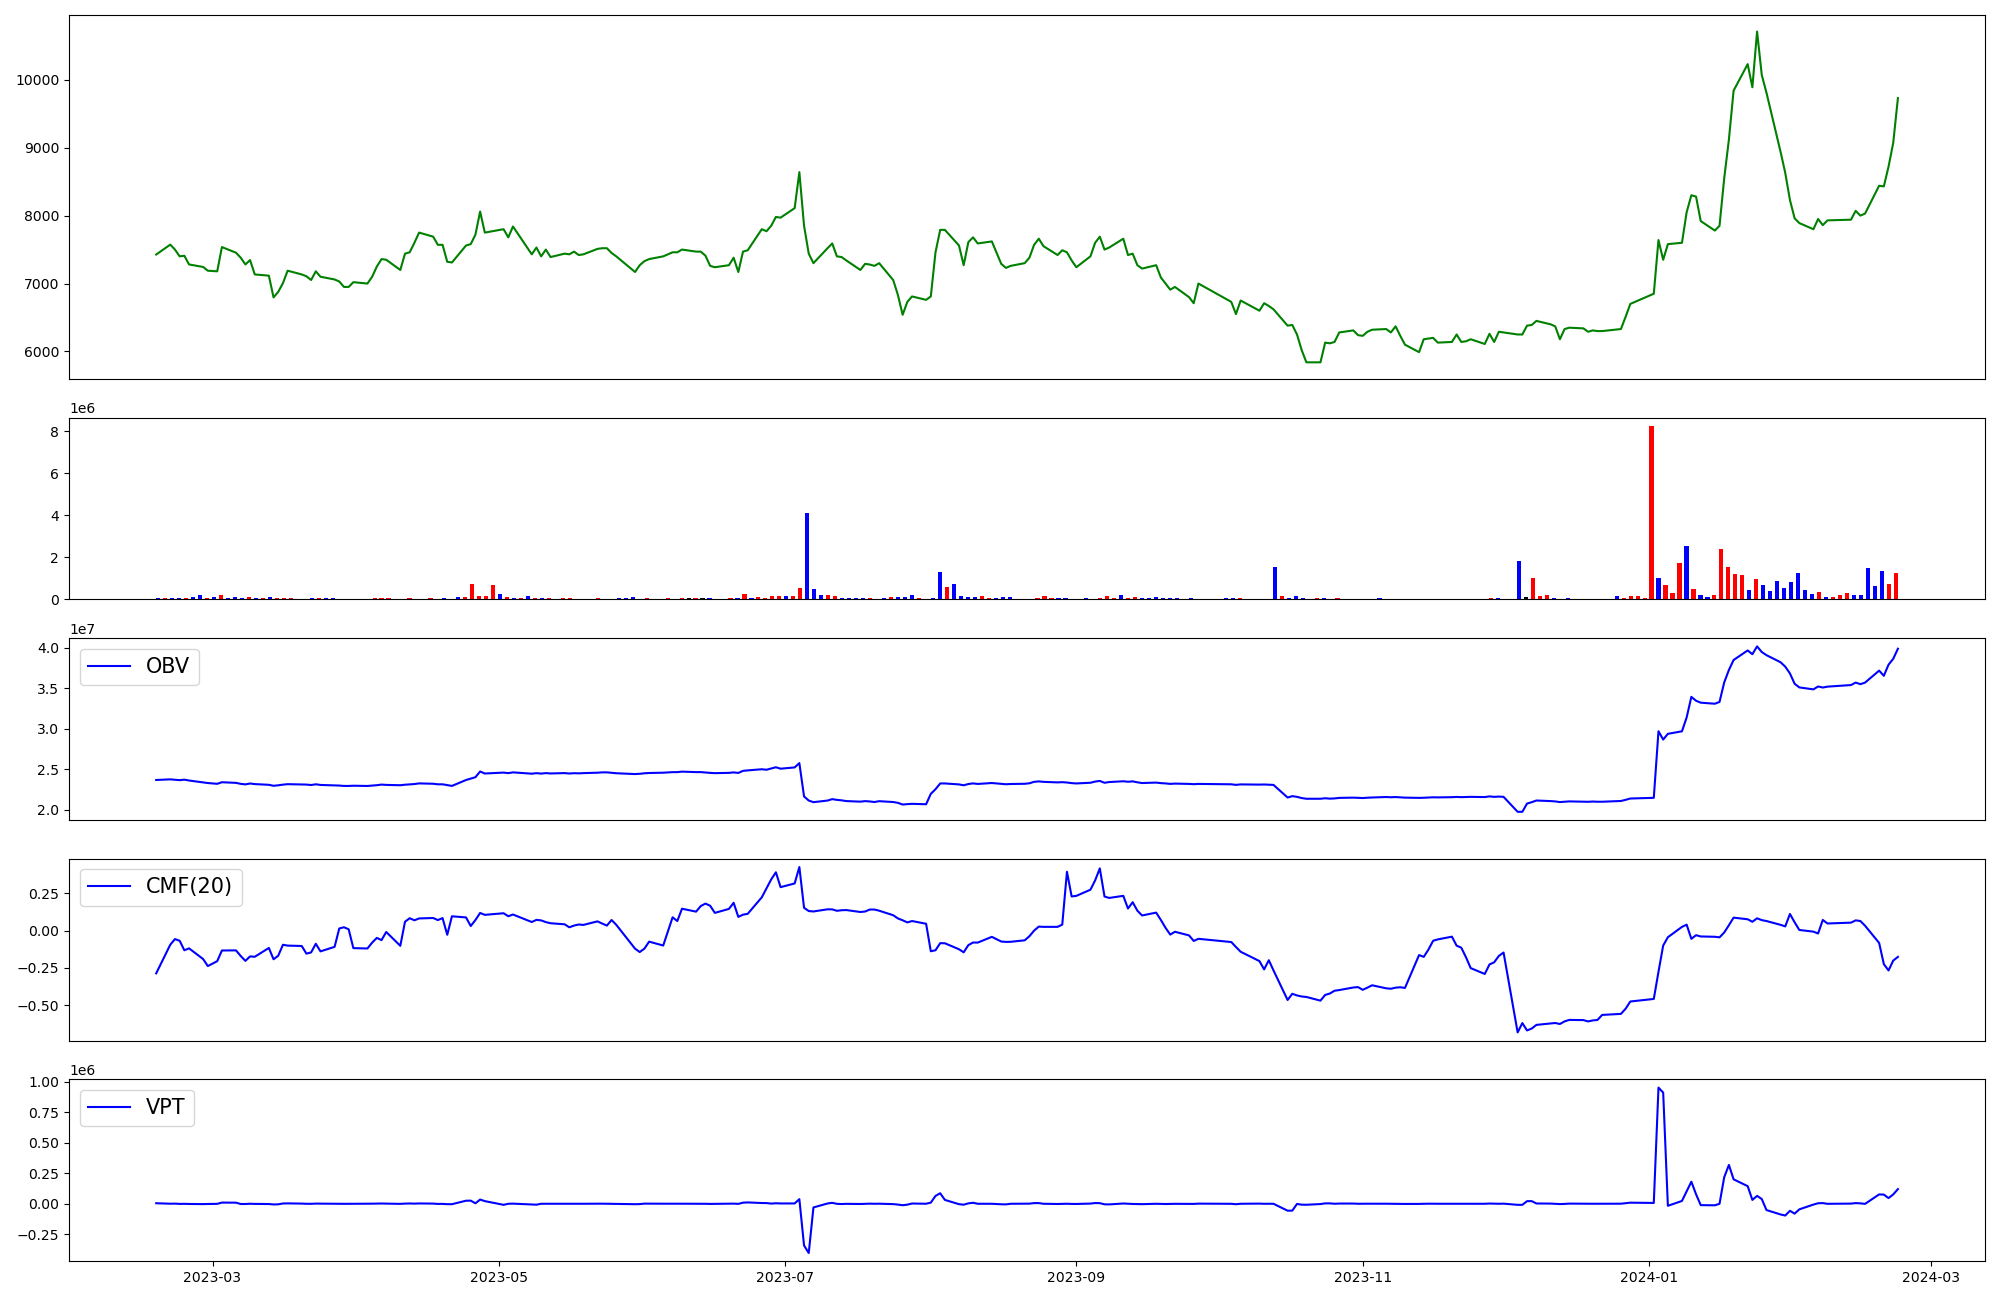This screenshot has height=1300, width=2000.
Task: Click the 2024-01 x-axis date label
Action: tap(1649, 1277)
